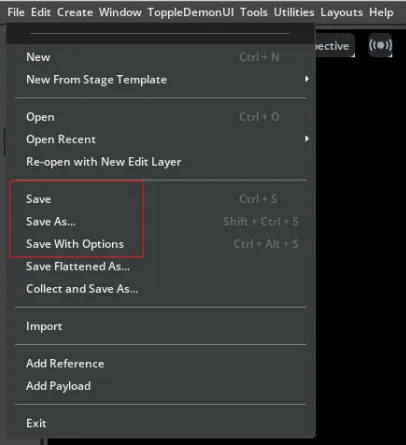Image resolution: width=406 pixels, height=445 pixels.
Task: Choose Collect and Save As...
Action: (160, 289)
